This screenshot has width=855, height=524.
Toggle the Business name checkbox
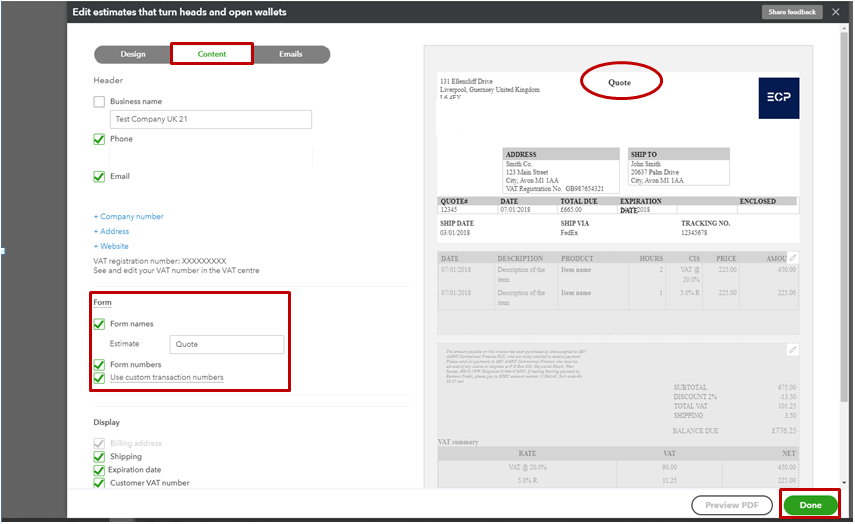coord(99,101)
